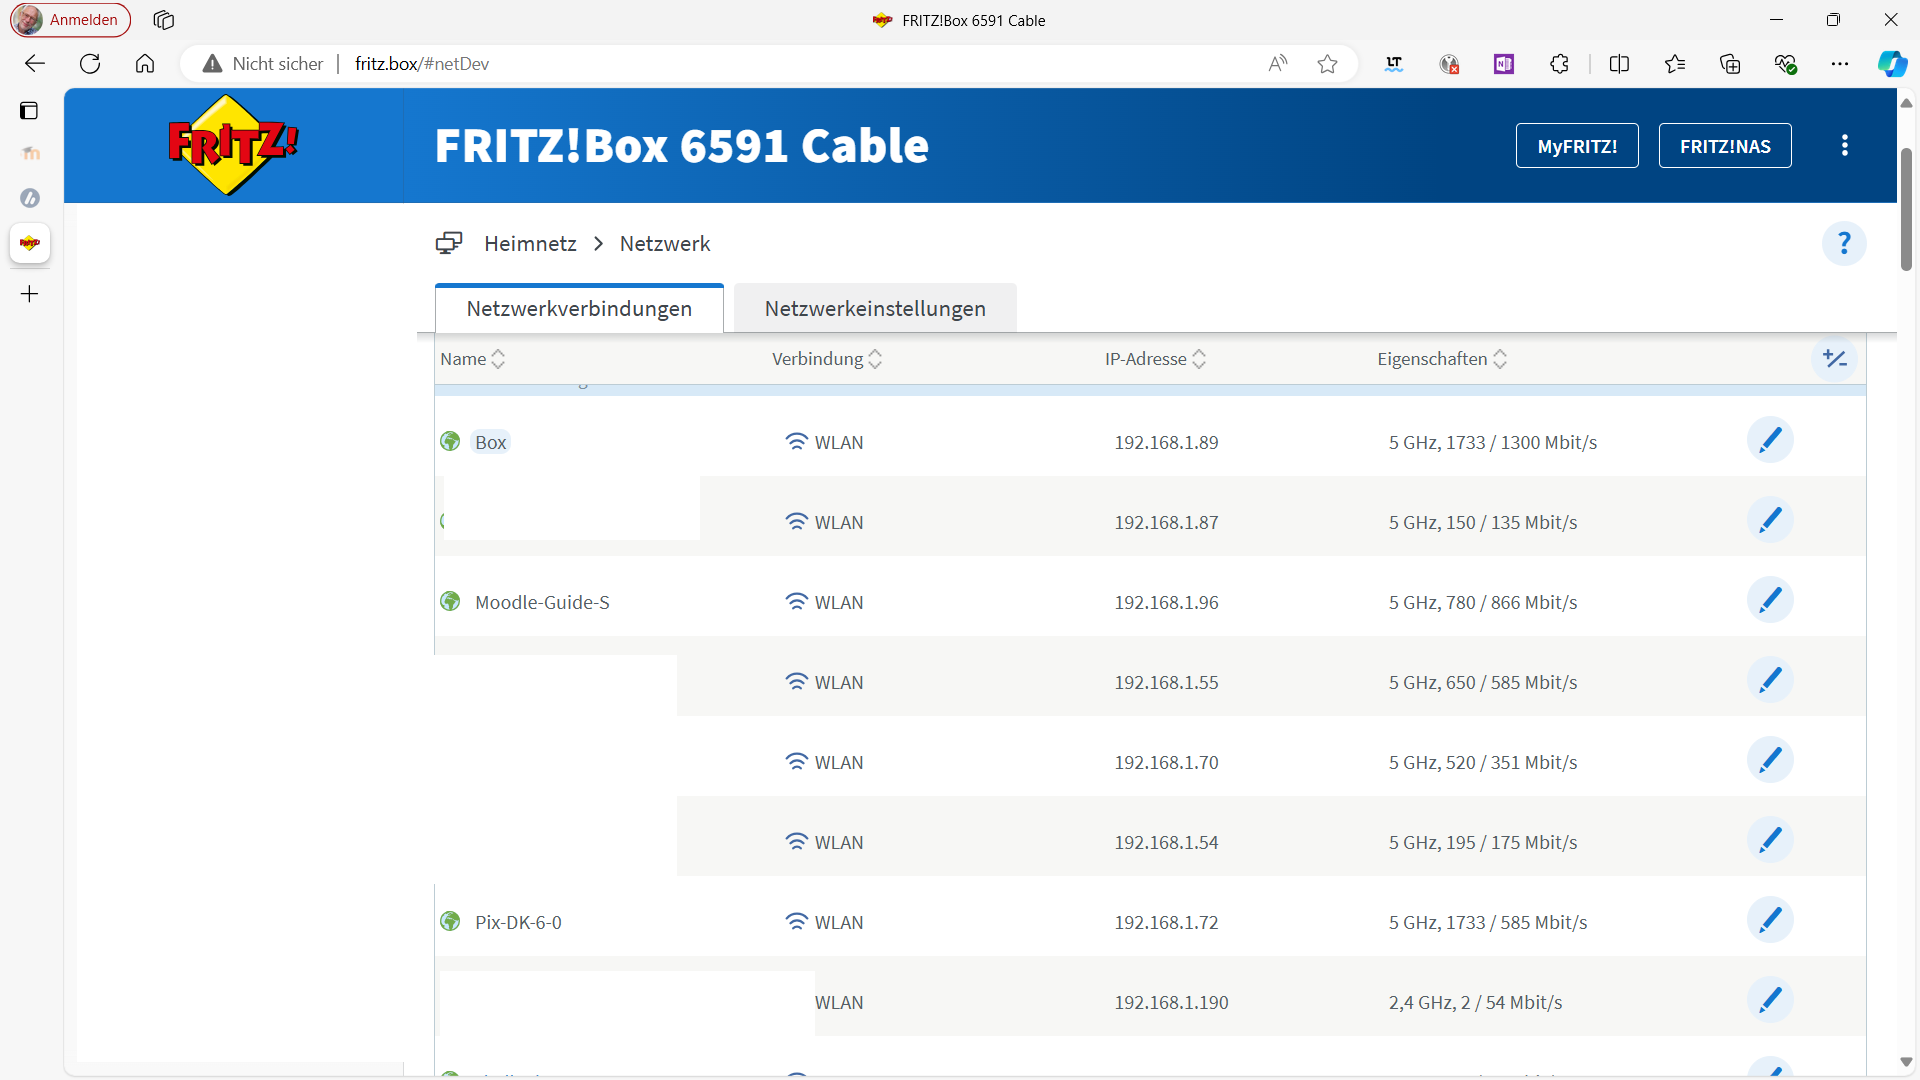The image size is (1920, 1080).
Task: Click the Anmelden profile button
Action: (x=70, y=20)
